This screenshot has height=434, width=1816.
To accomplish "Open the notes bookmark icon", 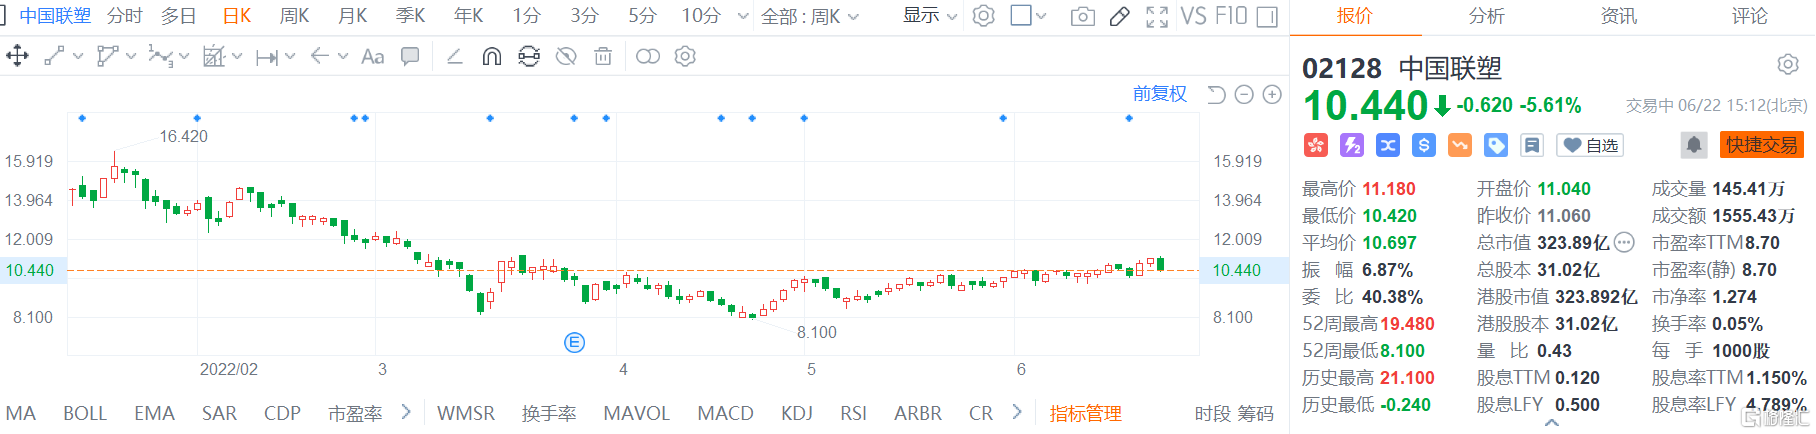I will pos(1532,145).
